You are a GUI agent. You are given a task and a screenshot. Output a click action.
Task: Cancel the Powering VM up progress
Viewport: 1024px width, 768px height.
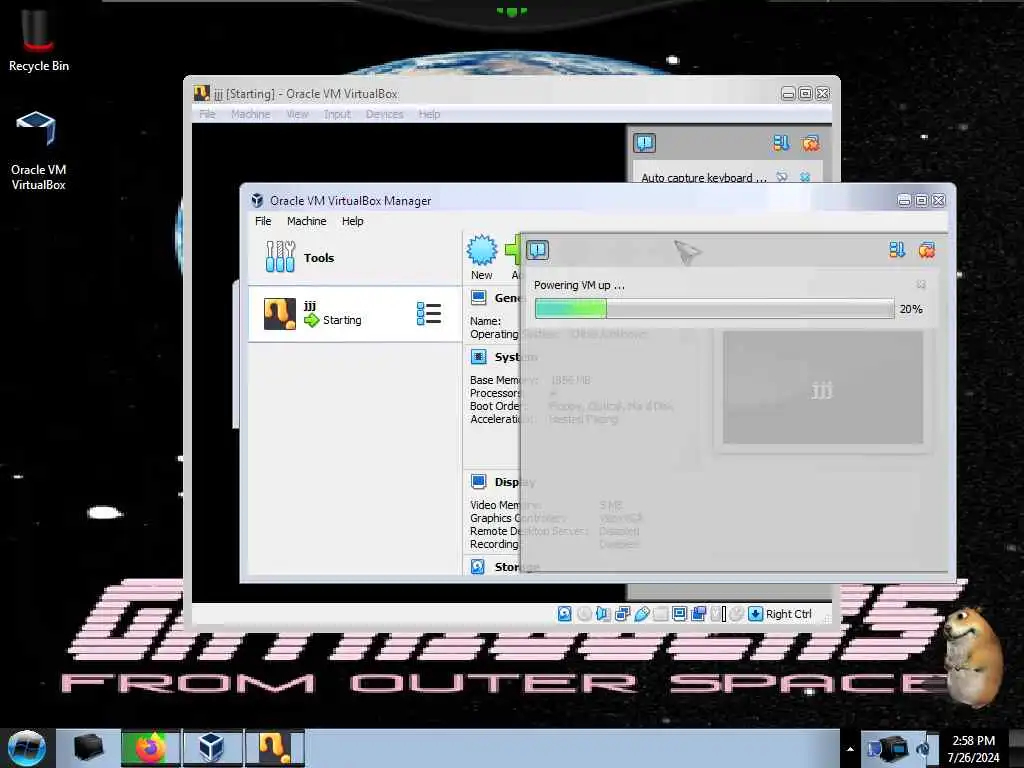(921, 284)
